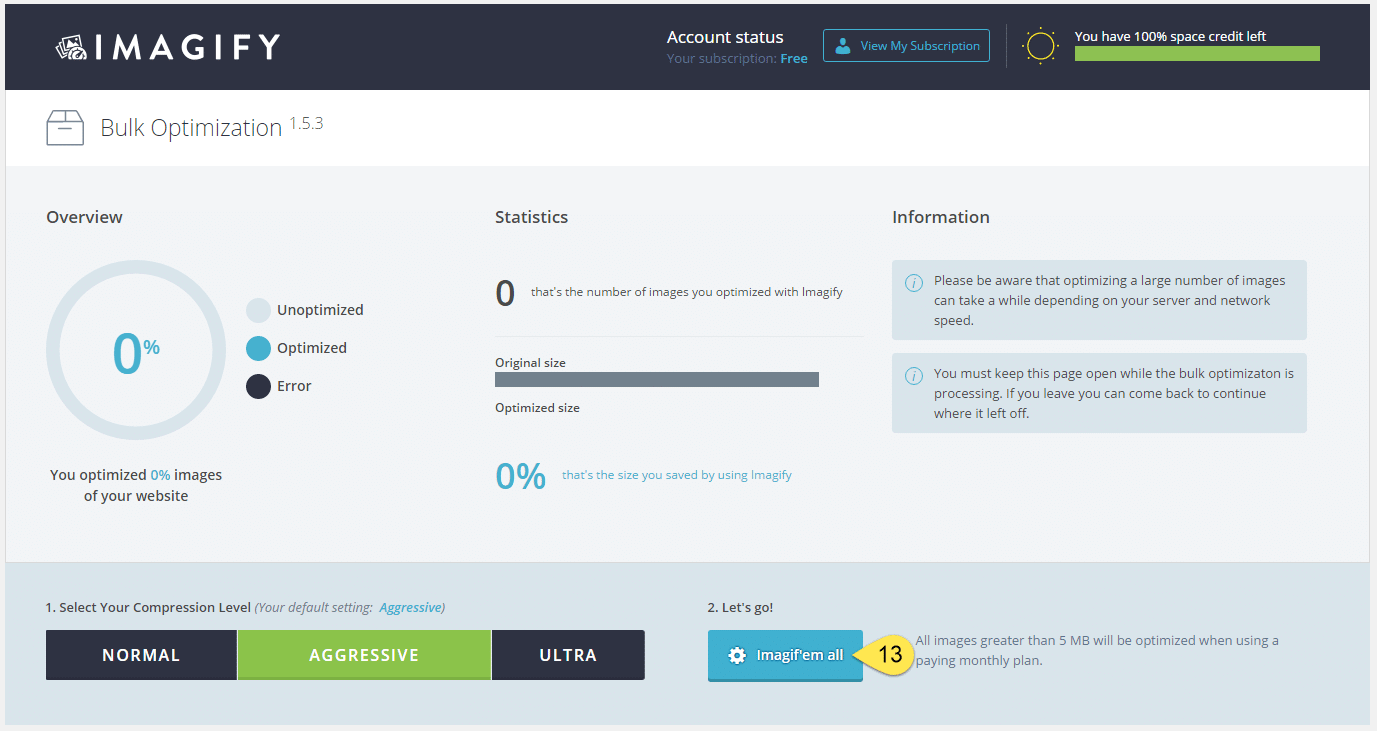Click the info icon about server speed
The width and height of the screenshot is (1377, 731).
(913, 283)
